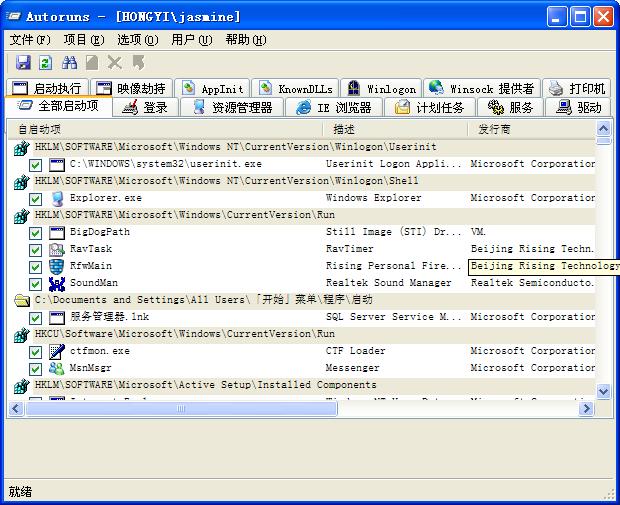This screenshot has width=620, height=505.
Task: Click the Save toolbar icon
Action: point(23,63)
